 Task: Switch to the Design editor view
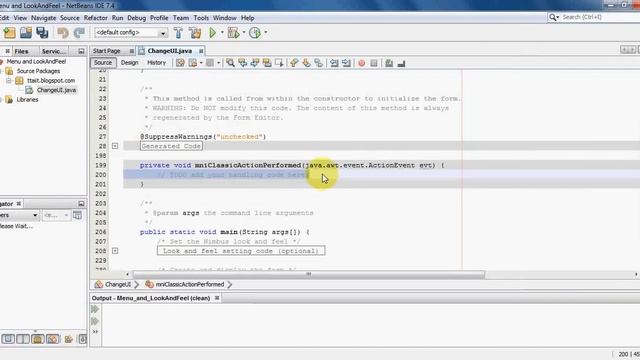pyautogui.click(x=130, y=63)
